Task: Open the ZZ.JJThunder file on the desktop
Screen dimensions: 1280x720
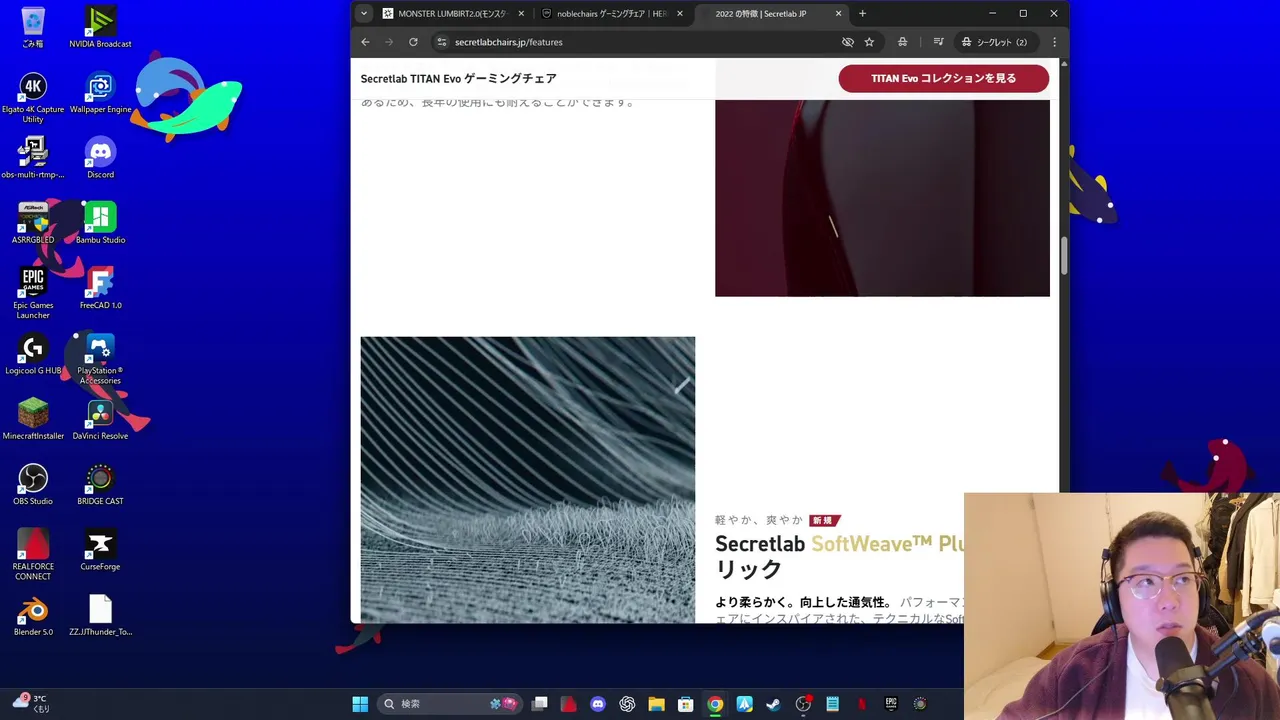Action: pyautogui.click(x=100, y=615)
